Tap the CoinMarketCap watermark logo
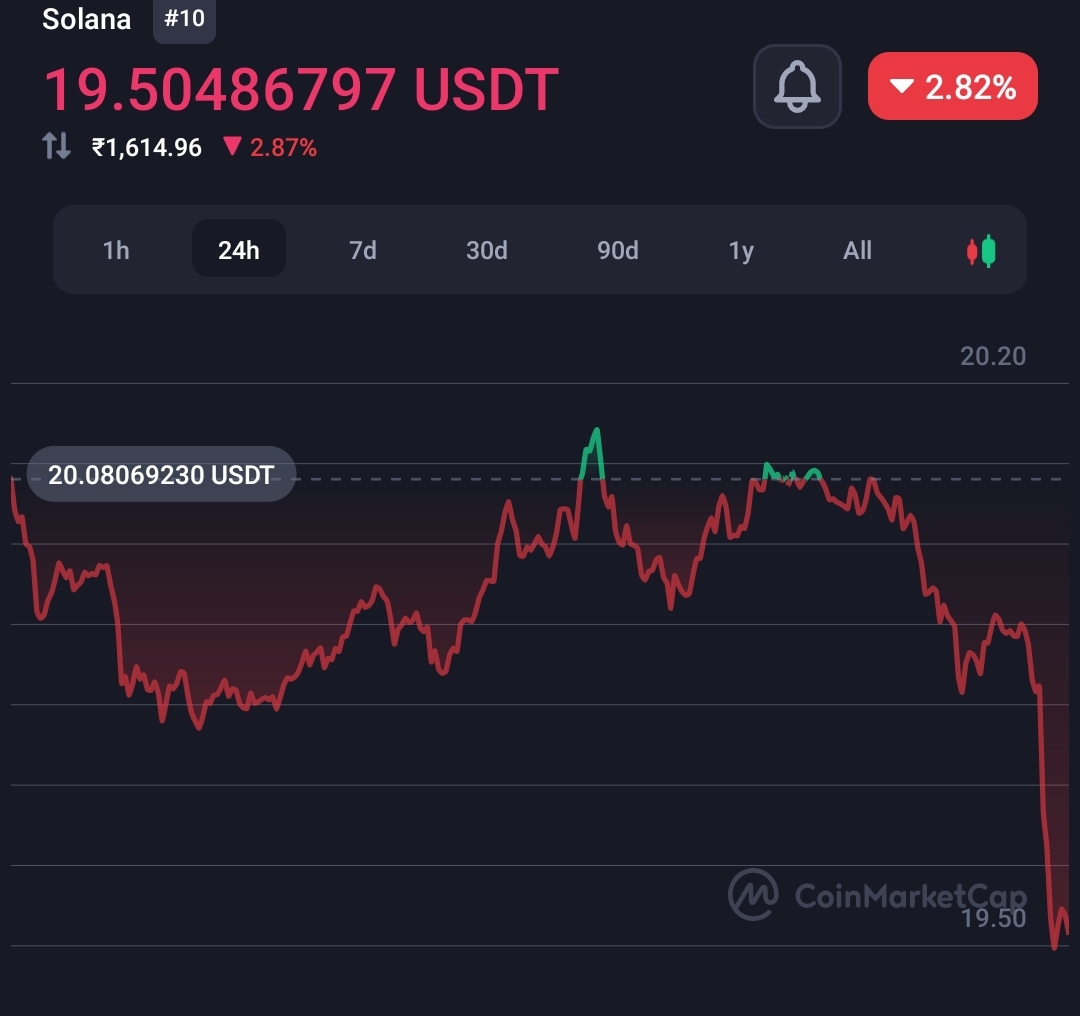This screenshot has height=1016, width=1080. [877, 895]
